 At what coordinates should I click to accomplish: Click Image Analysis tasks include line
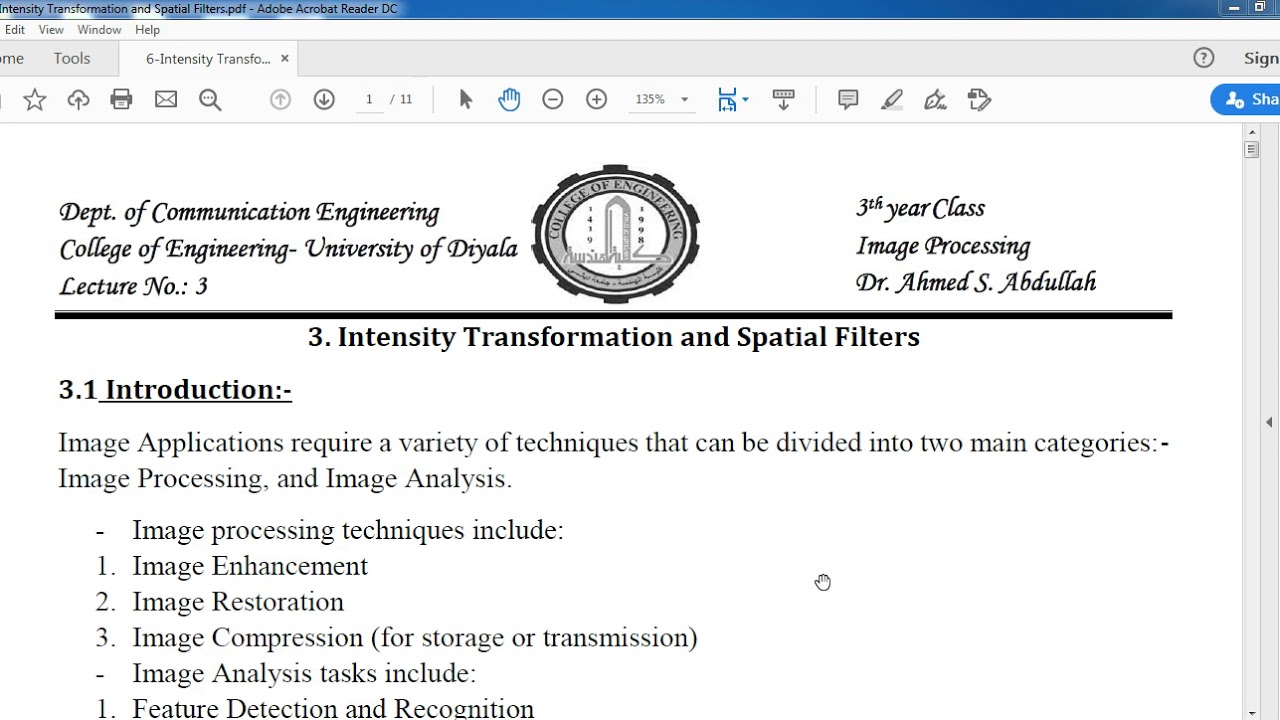tap(304, 674)
